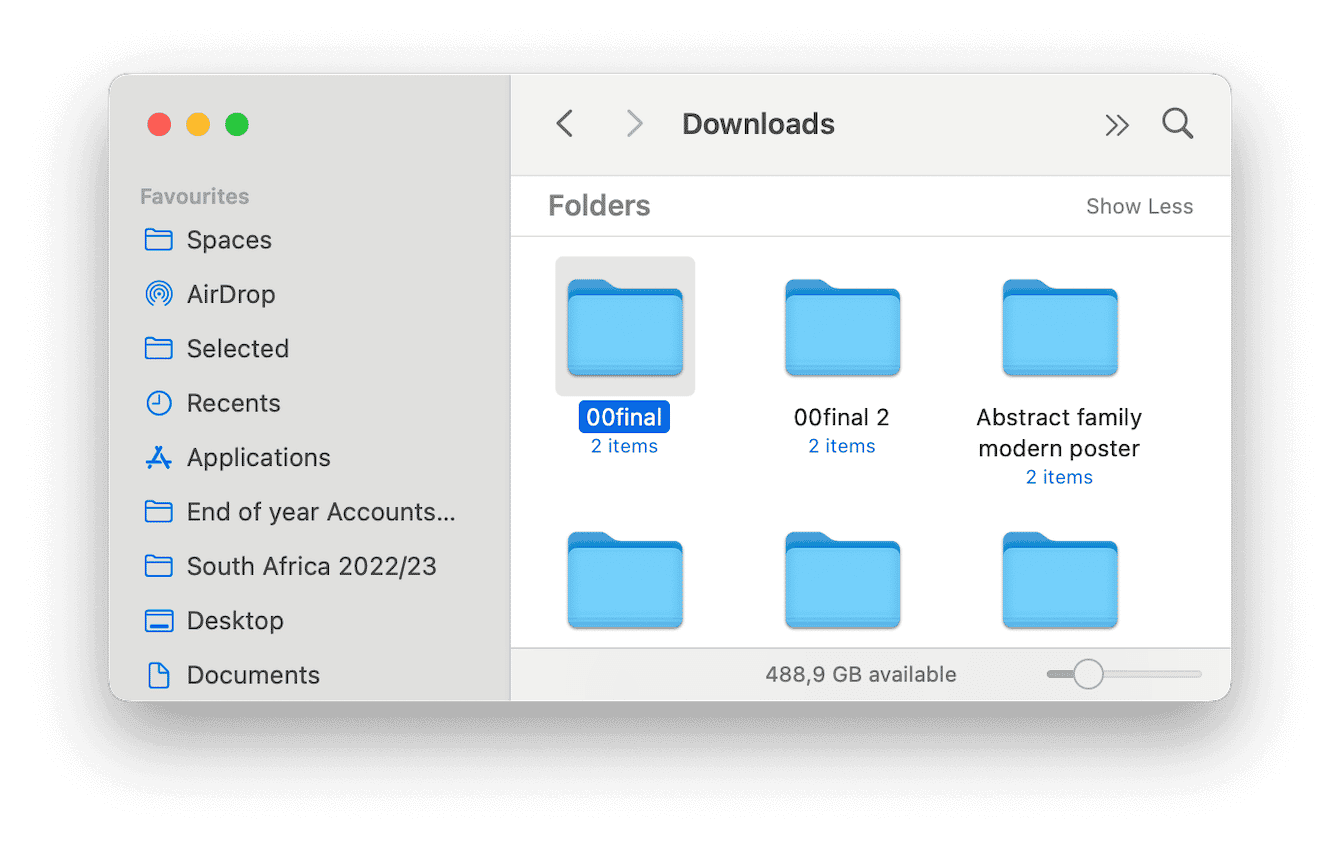Image resolution: width=1340 pixels, height=845 pixels.
Task: Click the back navigation arrow
Action: click(x=565, y=124)
